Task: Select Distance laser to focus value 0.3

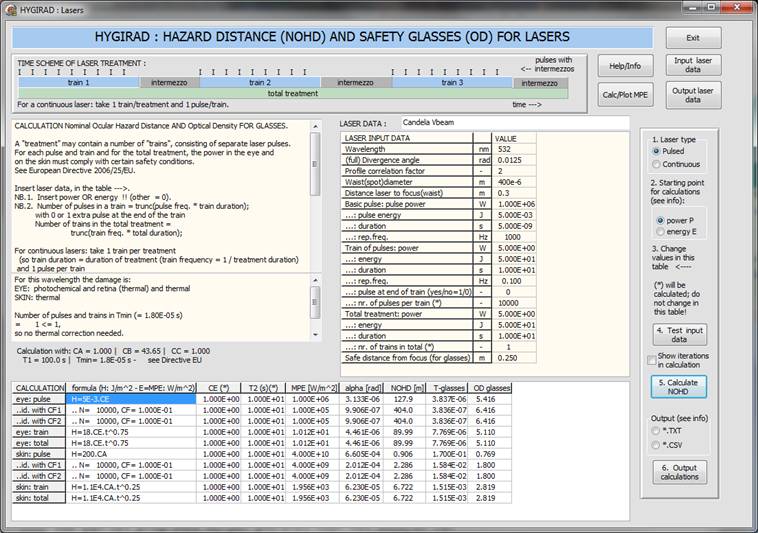Action: 514,193
